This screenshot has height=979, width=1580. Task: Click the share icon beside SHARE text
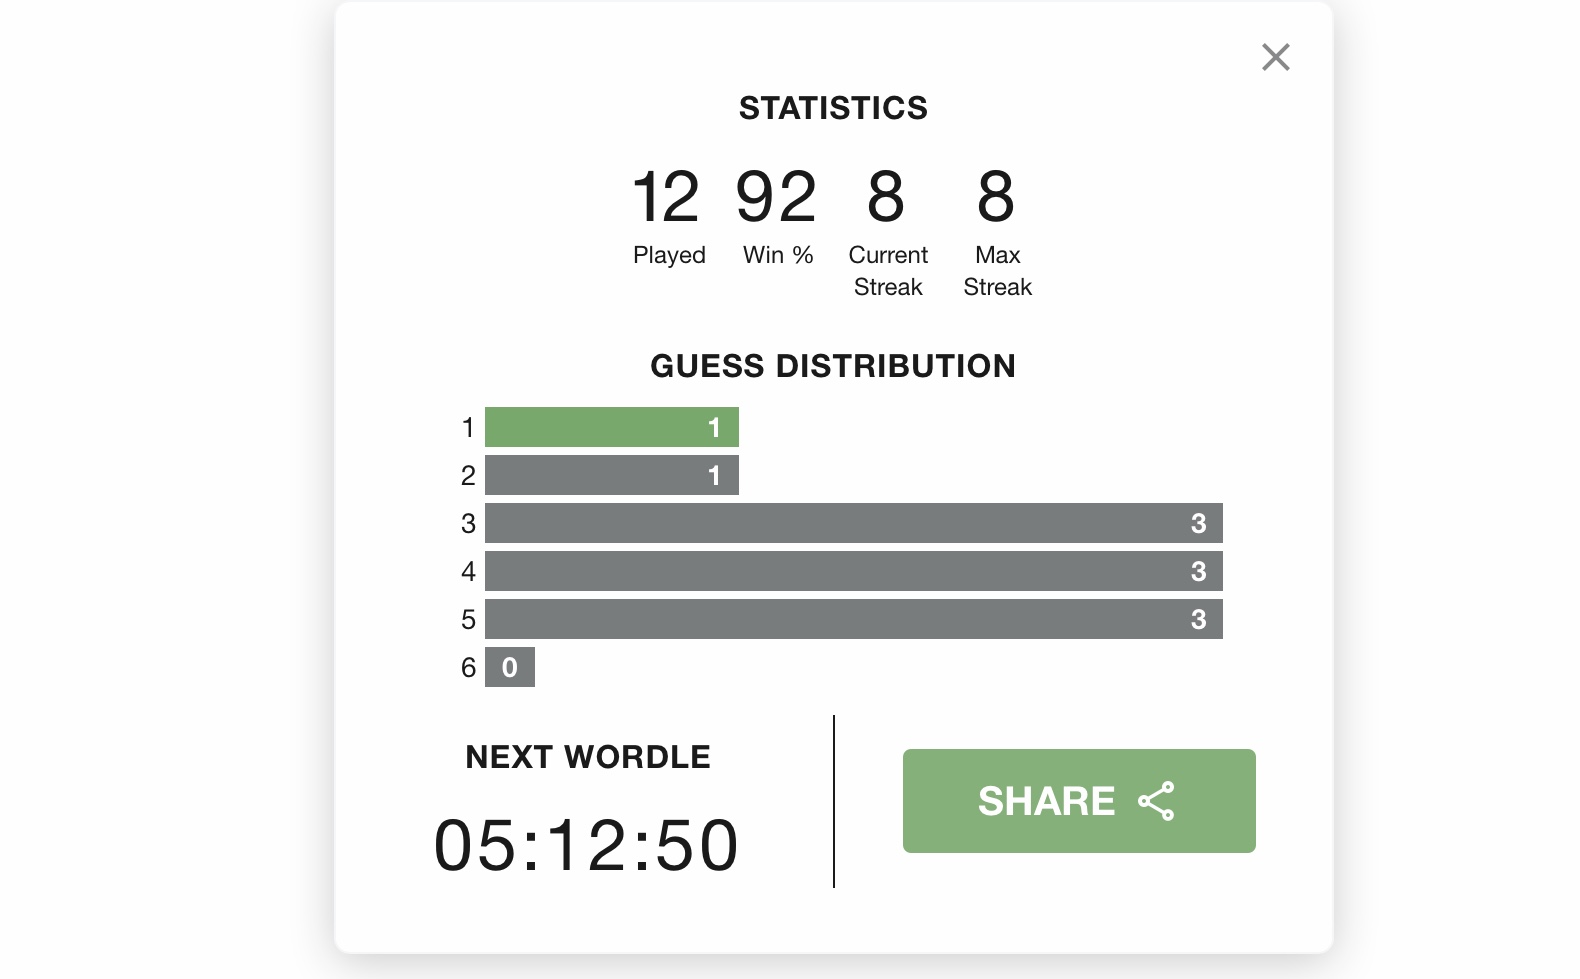coord(1156,801)
